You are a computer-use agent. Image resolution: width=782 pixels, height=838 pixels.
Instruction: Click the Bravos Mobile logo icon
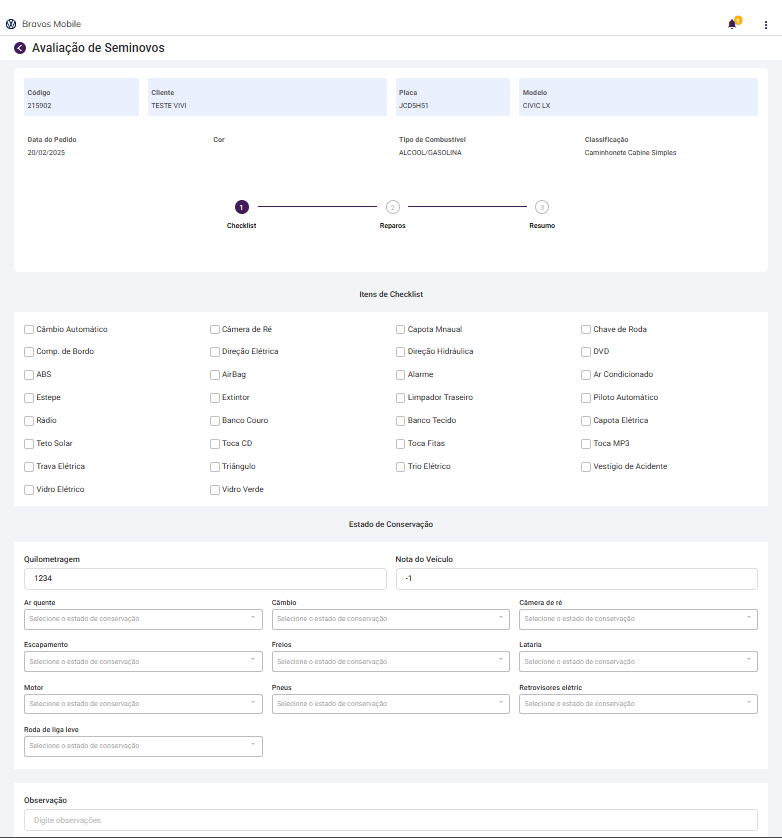pos(11,24)
